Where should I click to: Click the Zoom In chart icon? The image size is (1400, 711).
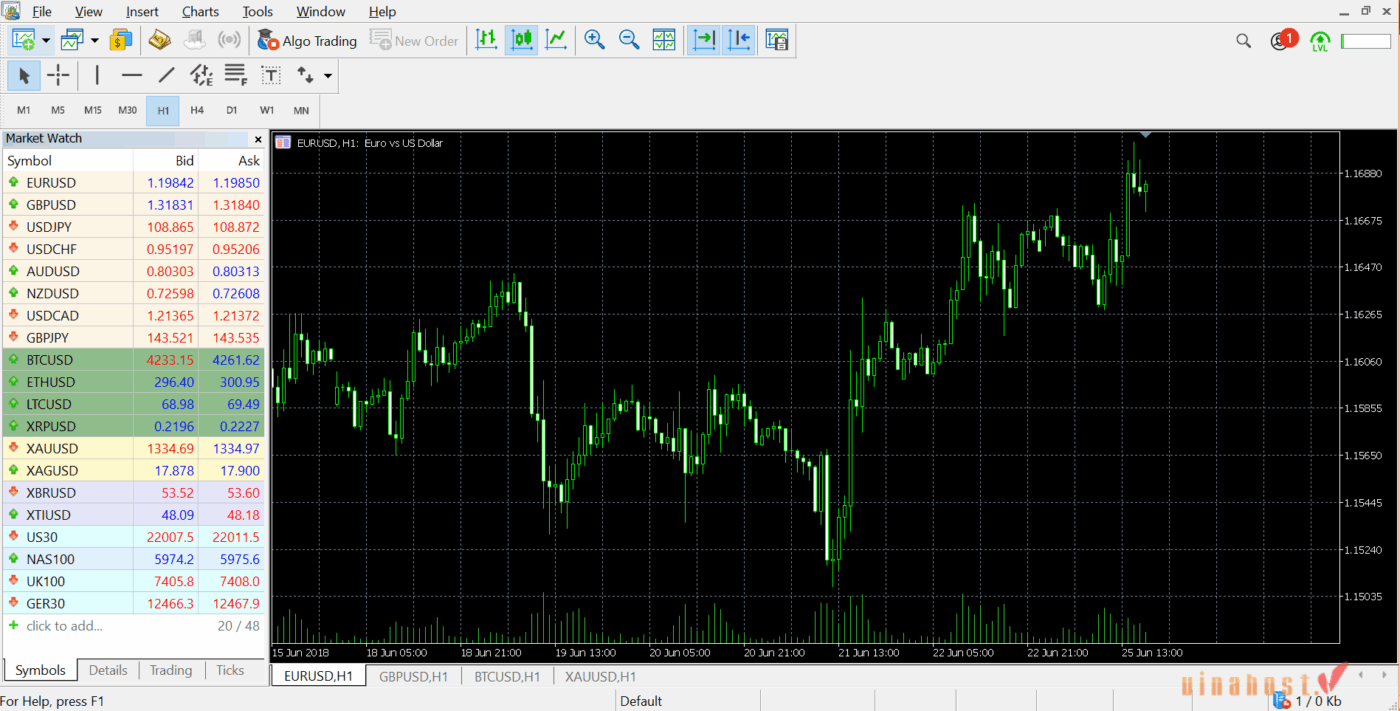[x=594, y=40]
